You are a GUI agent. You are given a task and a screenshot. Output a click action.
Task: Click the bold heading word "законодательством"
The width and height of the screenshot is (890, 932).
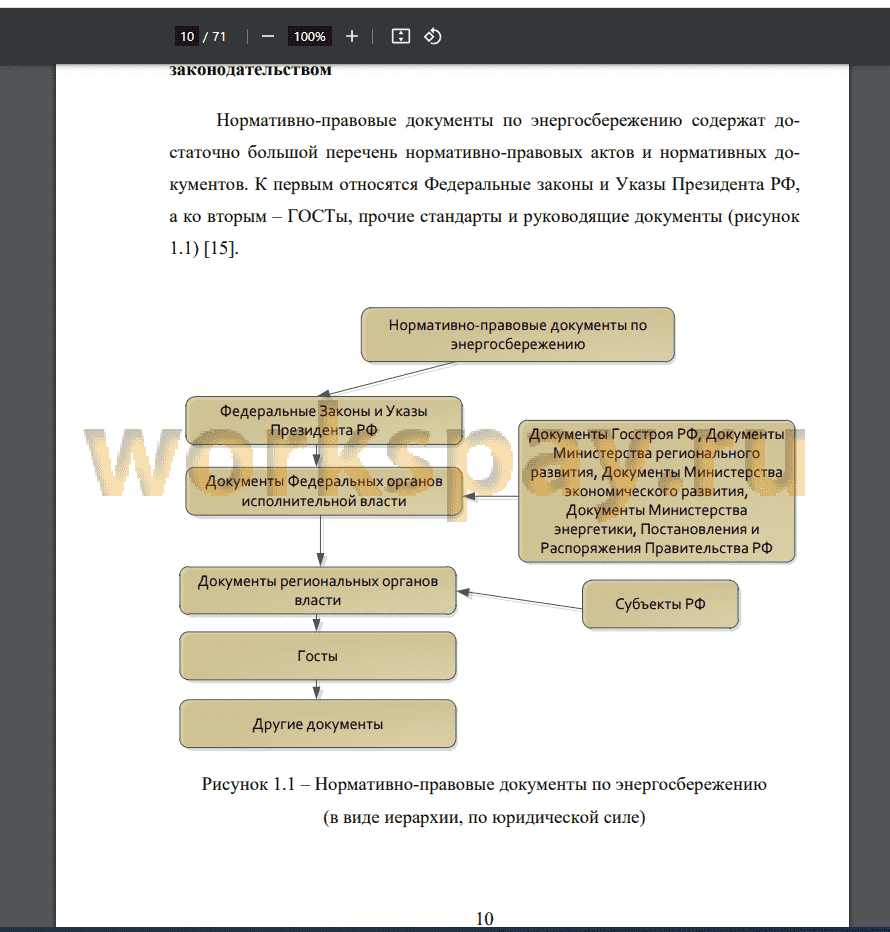[250, 70]
